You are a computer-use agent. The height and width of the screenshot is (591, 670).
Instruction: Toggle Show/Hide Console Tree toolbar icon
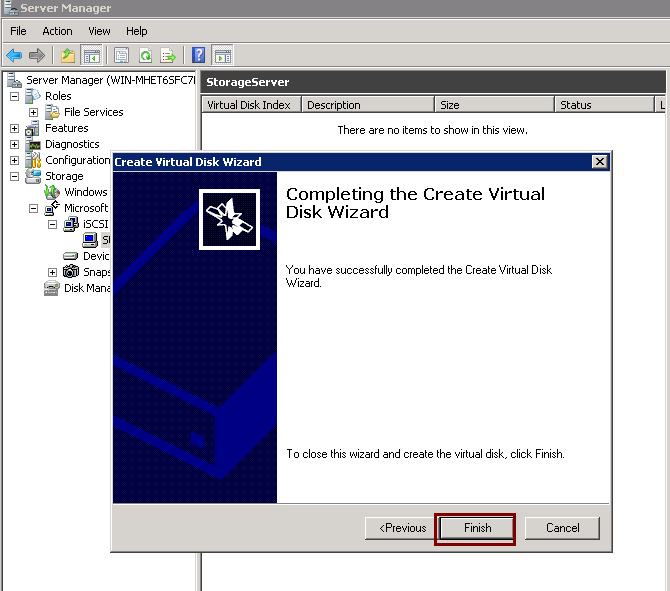click(x=91, y=56)
